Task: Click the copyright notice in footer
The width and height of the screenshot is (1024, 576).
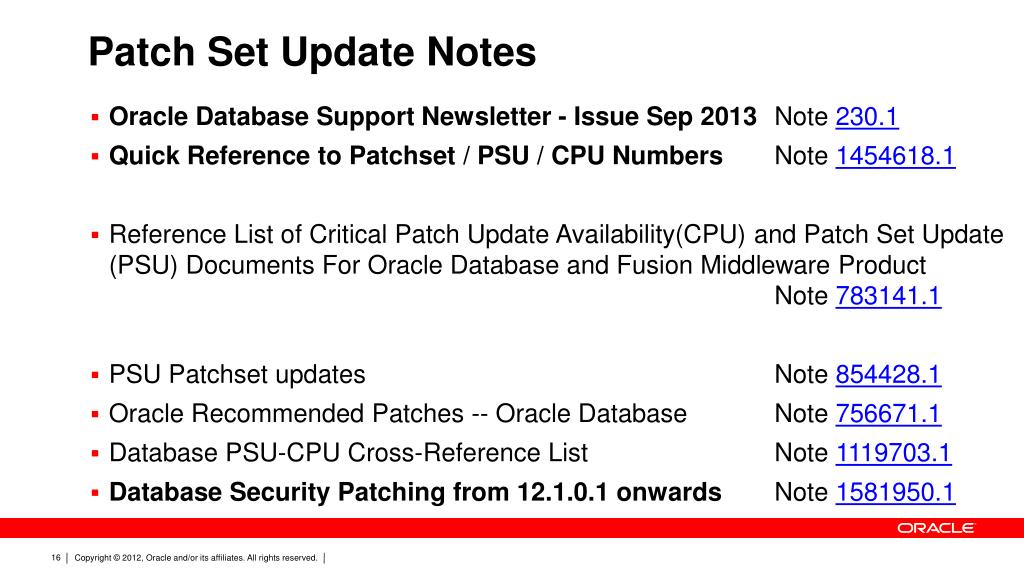Action: 195,558
